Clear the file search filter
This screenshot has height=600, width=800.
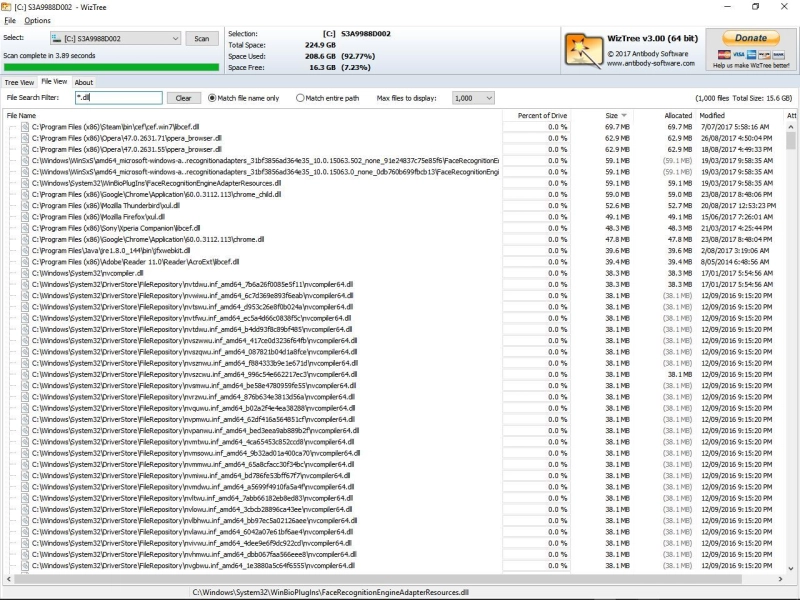coord(183,98)
